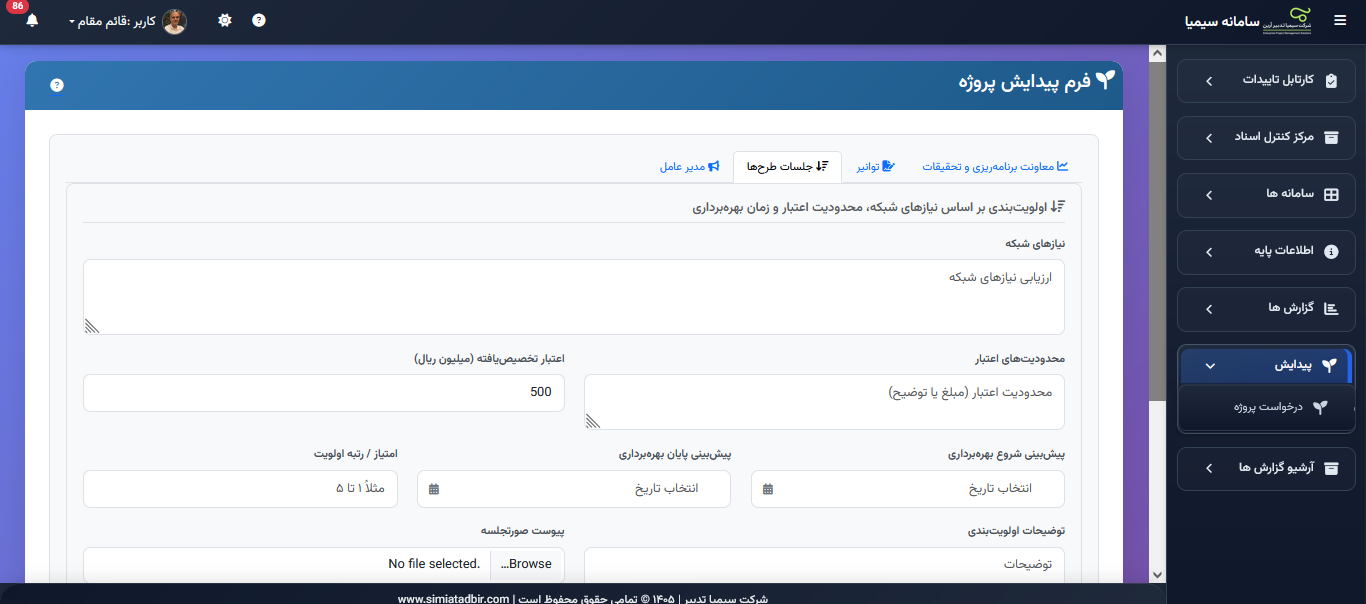Screen dimensions: 1366x604
Task: Click the امتیاز / رتبه اولویت field
Action: [240, 489]
